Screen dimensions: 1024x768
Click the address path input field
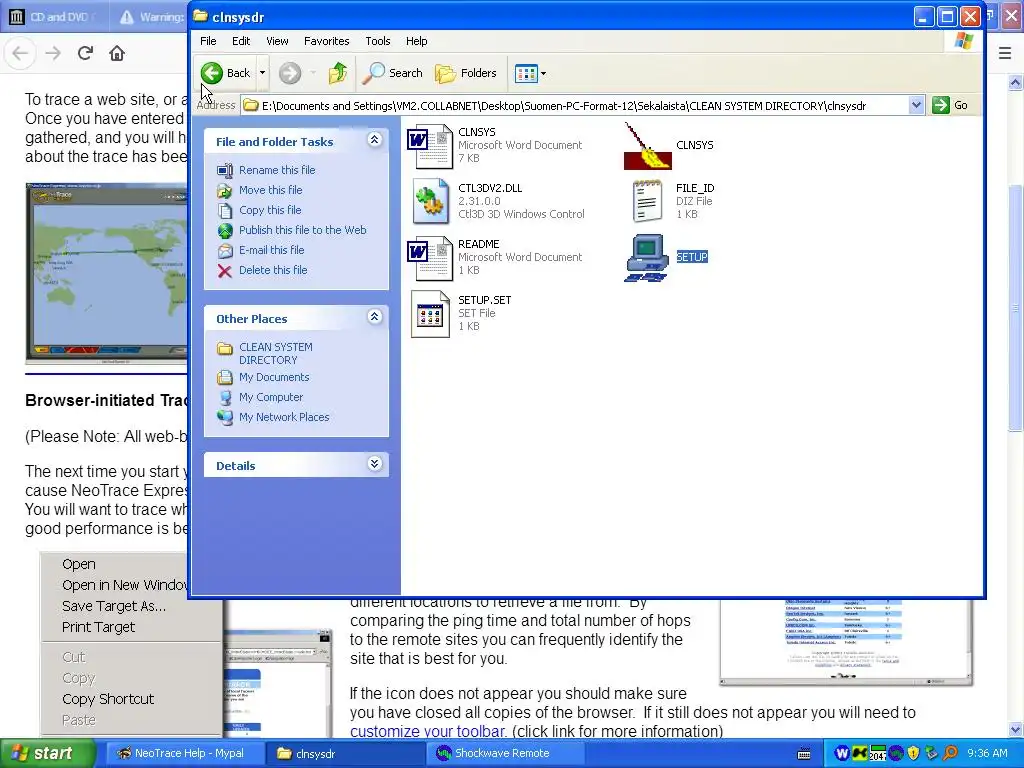click(575, 105)
